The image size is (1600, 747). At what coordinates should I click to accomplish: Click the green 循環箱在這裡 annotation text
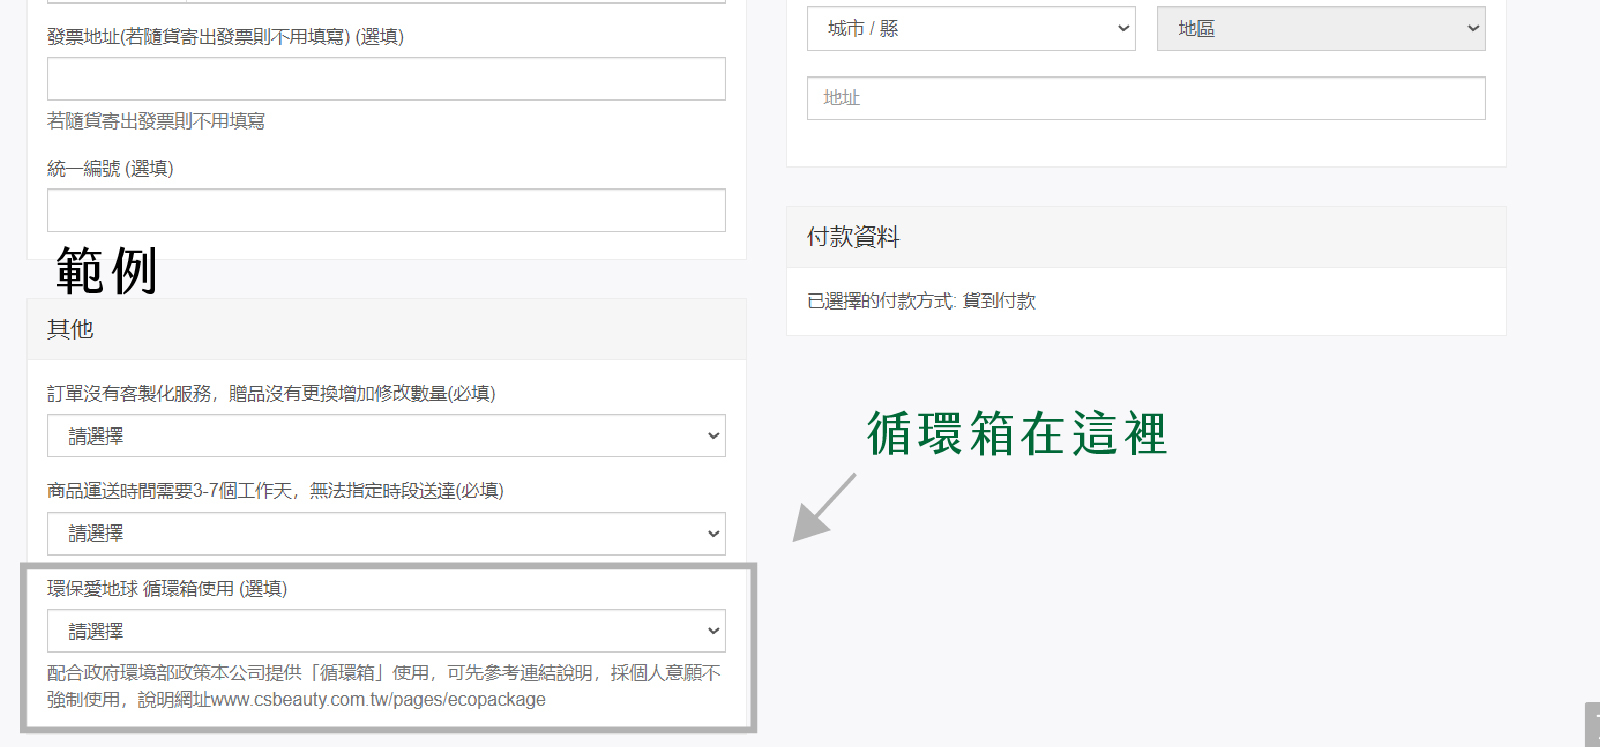coord(1016,434)
